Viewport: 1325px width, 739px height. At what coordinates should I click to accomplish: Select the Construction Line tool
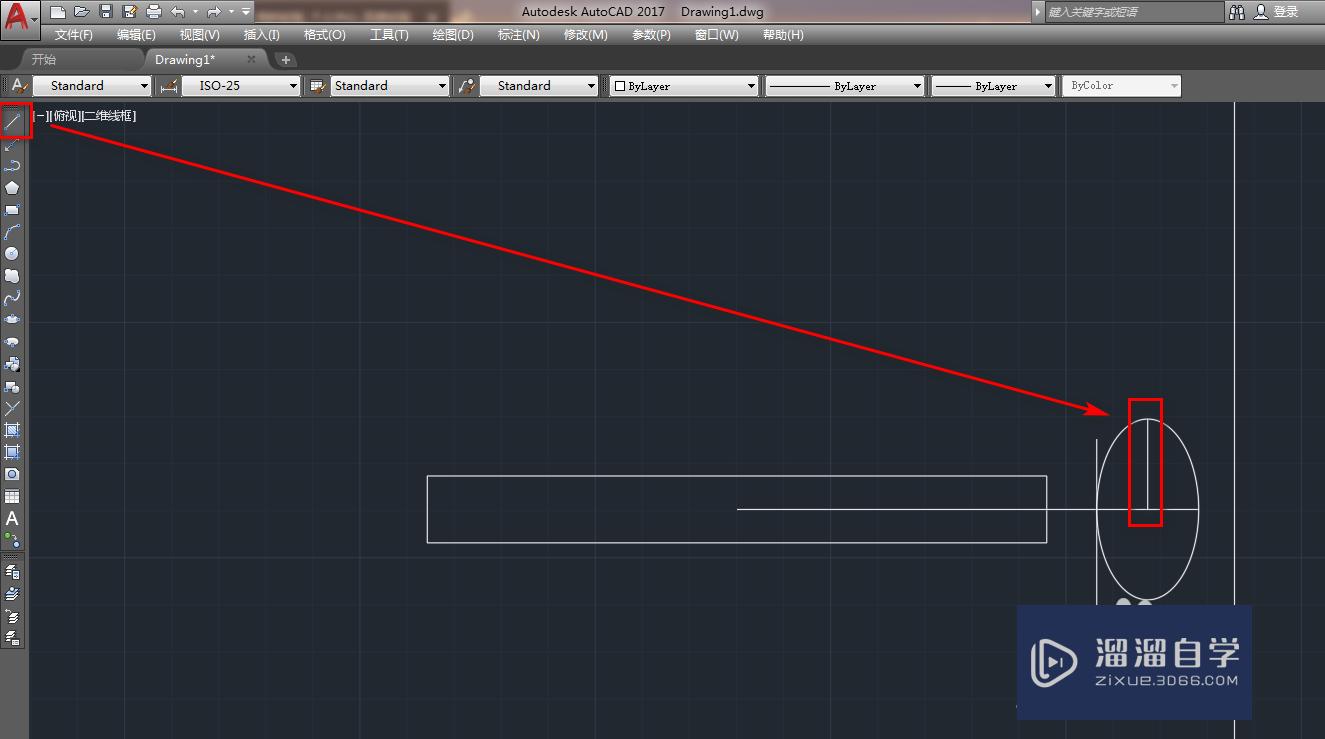coord(12,144)
